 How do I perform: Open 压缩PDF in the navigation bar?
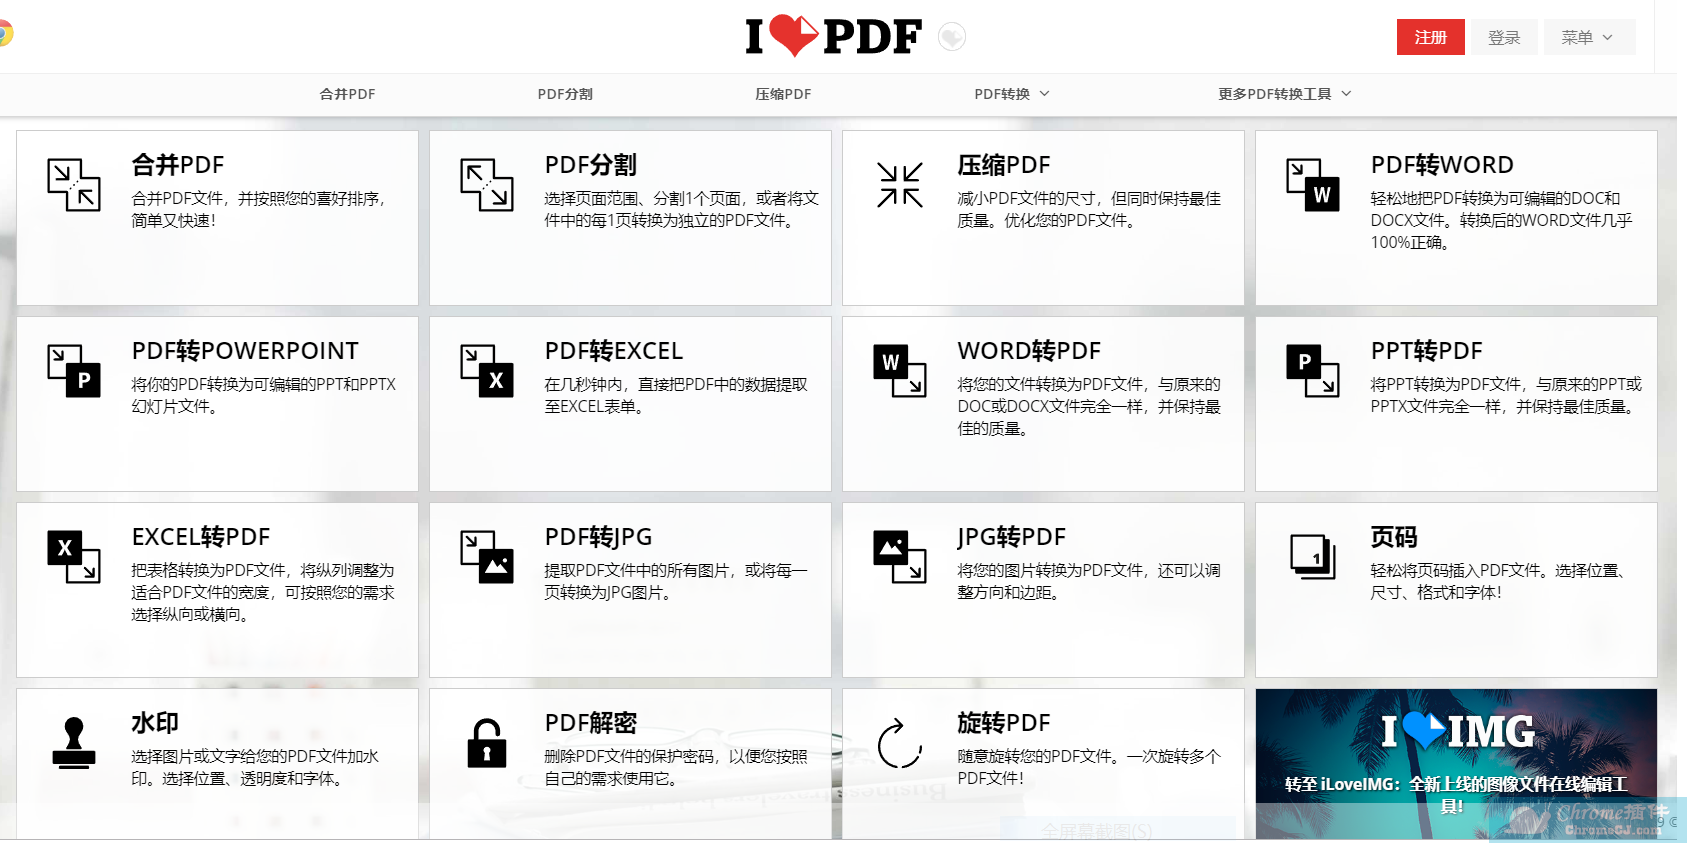pos(783,94)
